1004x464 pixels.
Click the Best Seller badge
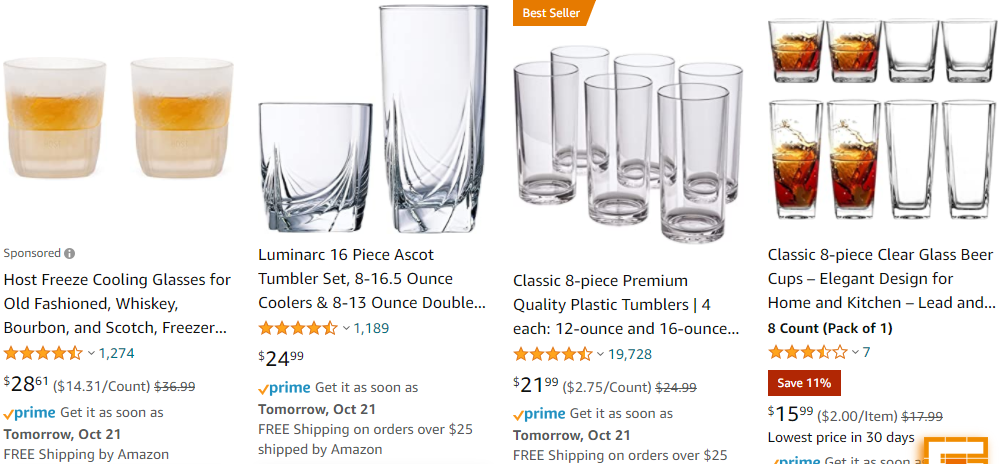click(x=551, y=13)
